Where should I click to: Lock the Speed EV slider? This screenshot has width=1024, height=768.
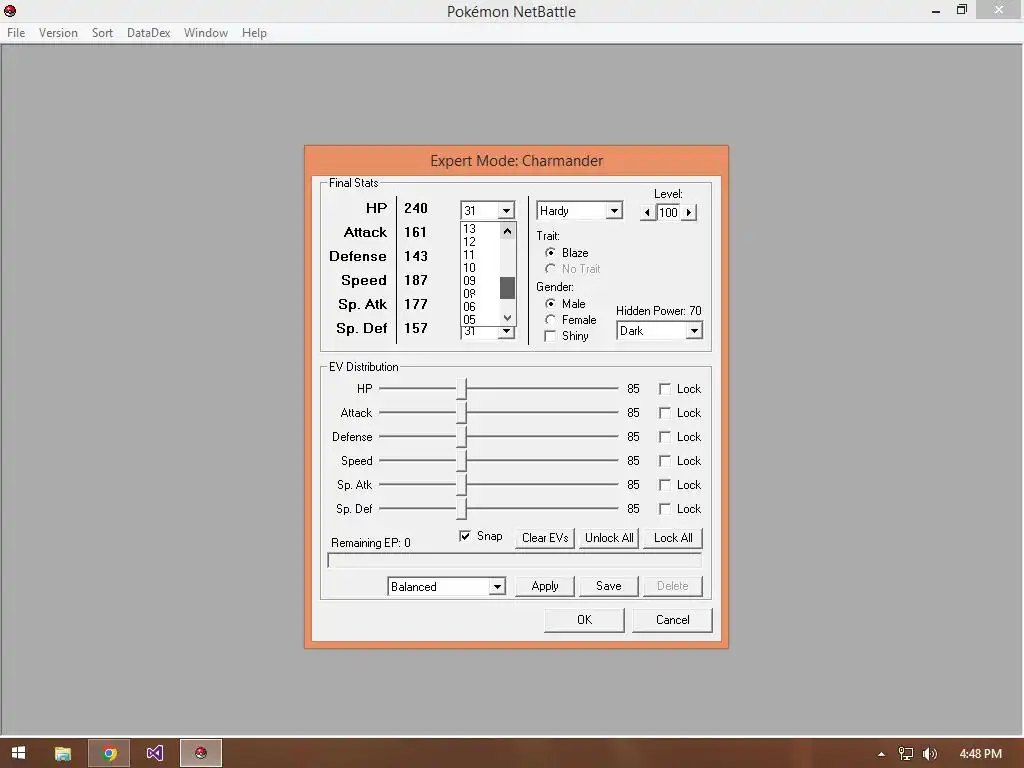coord(665,461)
